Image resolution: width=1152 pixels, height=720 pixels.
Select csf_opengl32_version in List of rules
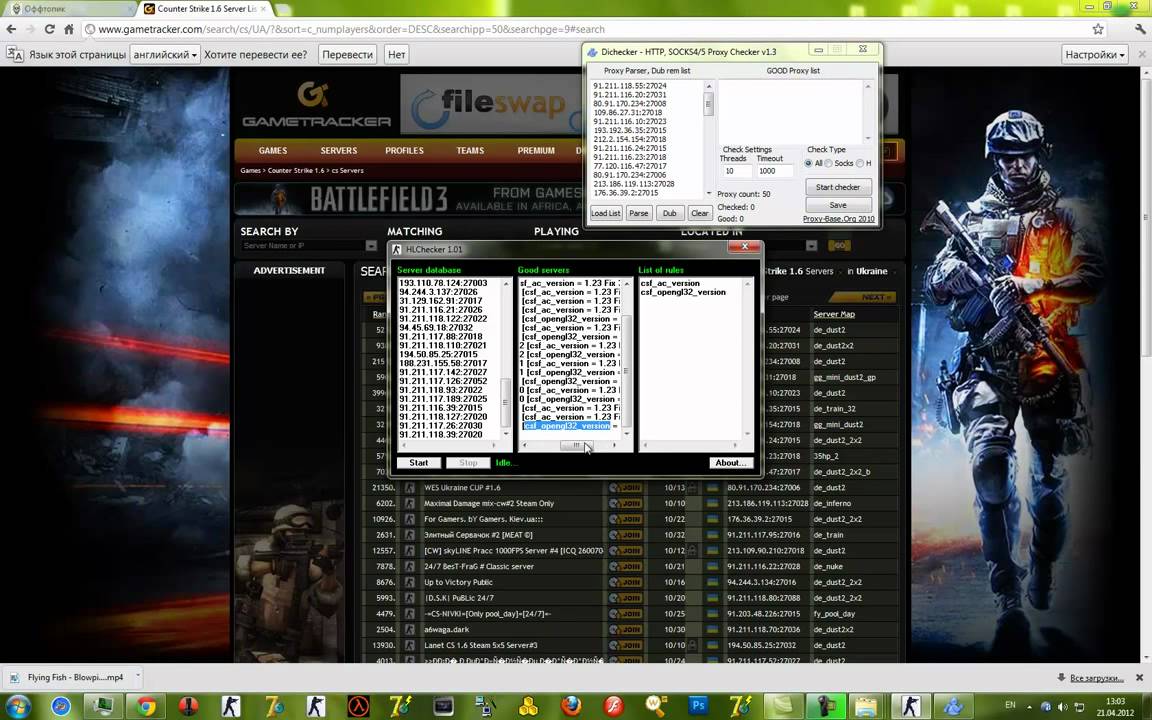point(683,292)
